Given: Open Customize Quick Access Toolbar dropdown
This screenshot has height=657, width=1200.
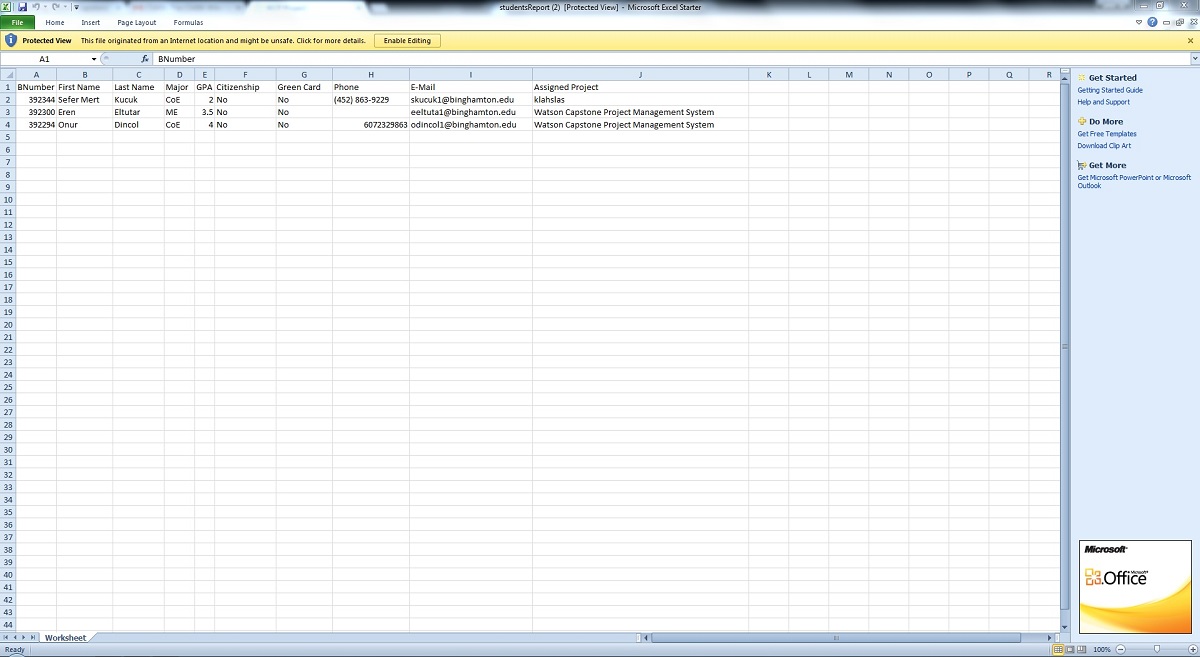Looking at the screenshot, I should pyautogui.click(x=76, y=7).
